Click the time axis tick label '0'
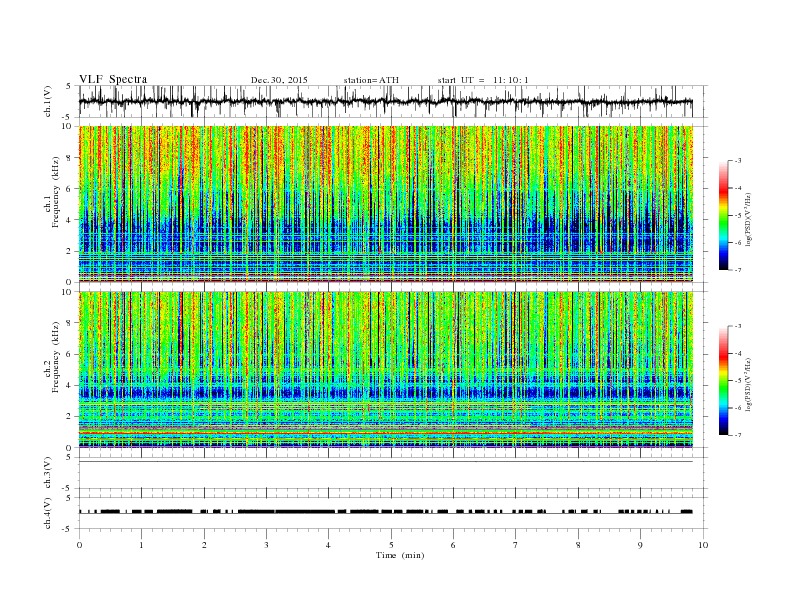This screenshot has height=612, width=792. click(79, 545)
